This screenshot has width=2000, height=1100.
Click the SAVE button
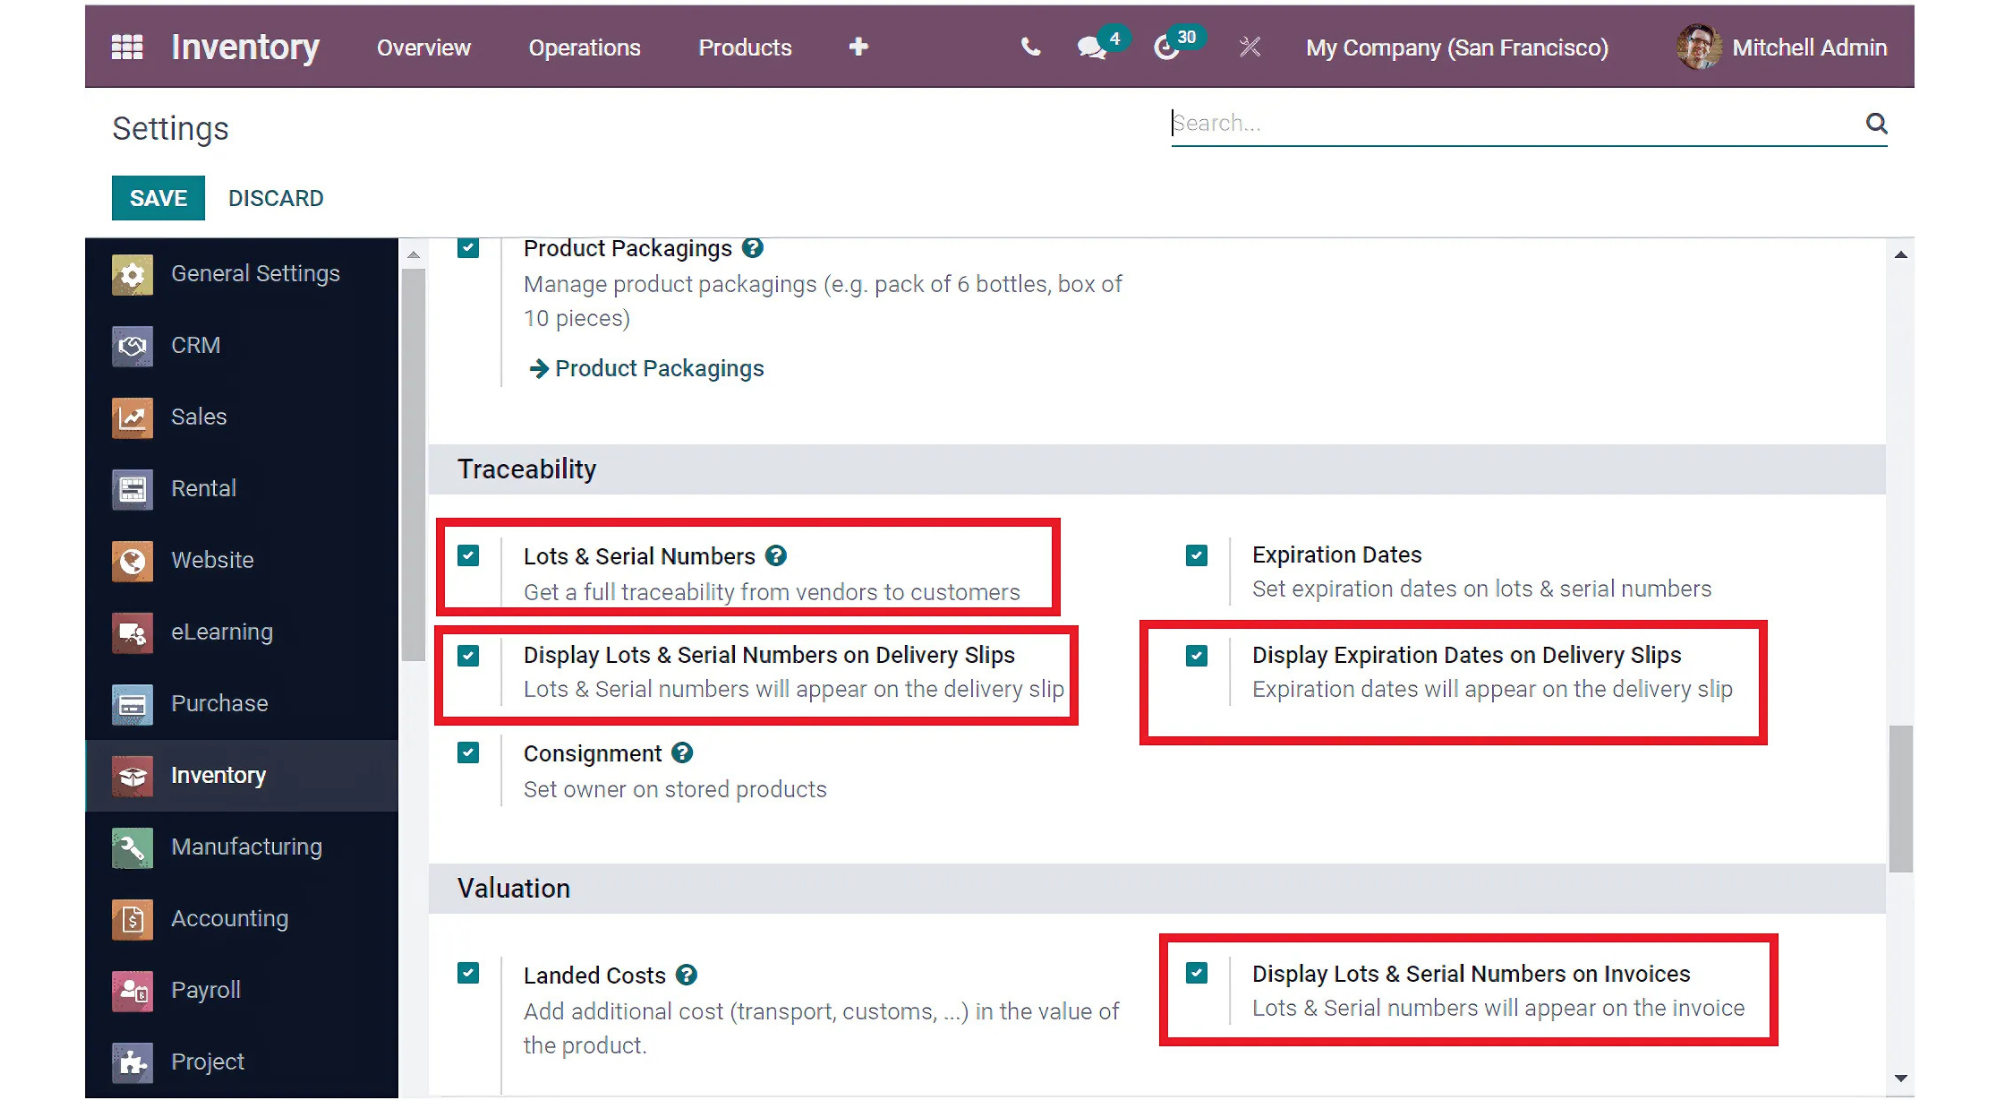(x=158, y=198)
